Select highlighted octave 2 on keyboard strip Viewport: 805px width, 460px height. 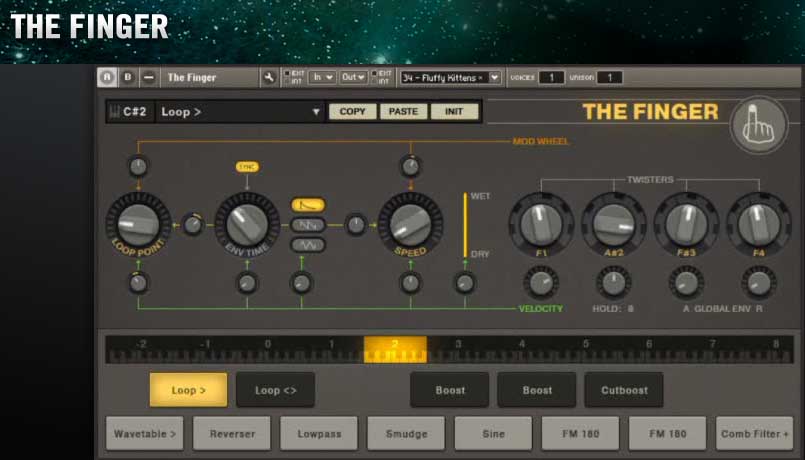395,350
